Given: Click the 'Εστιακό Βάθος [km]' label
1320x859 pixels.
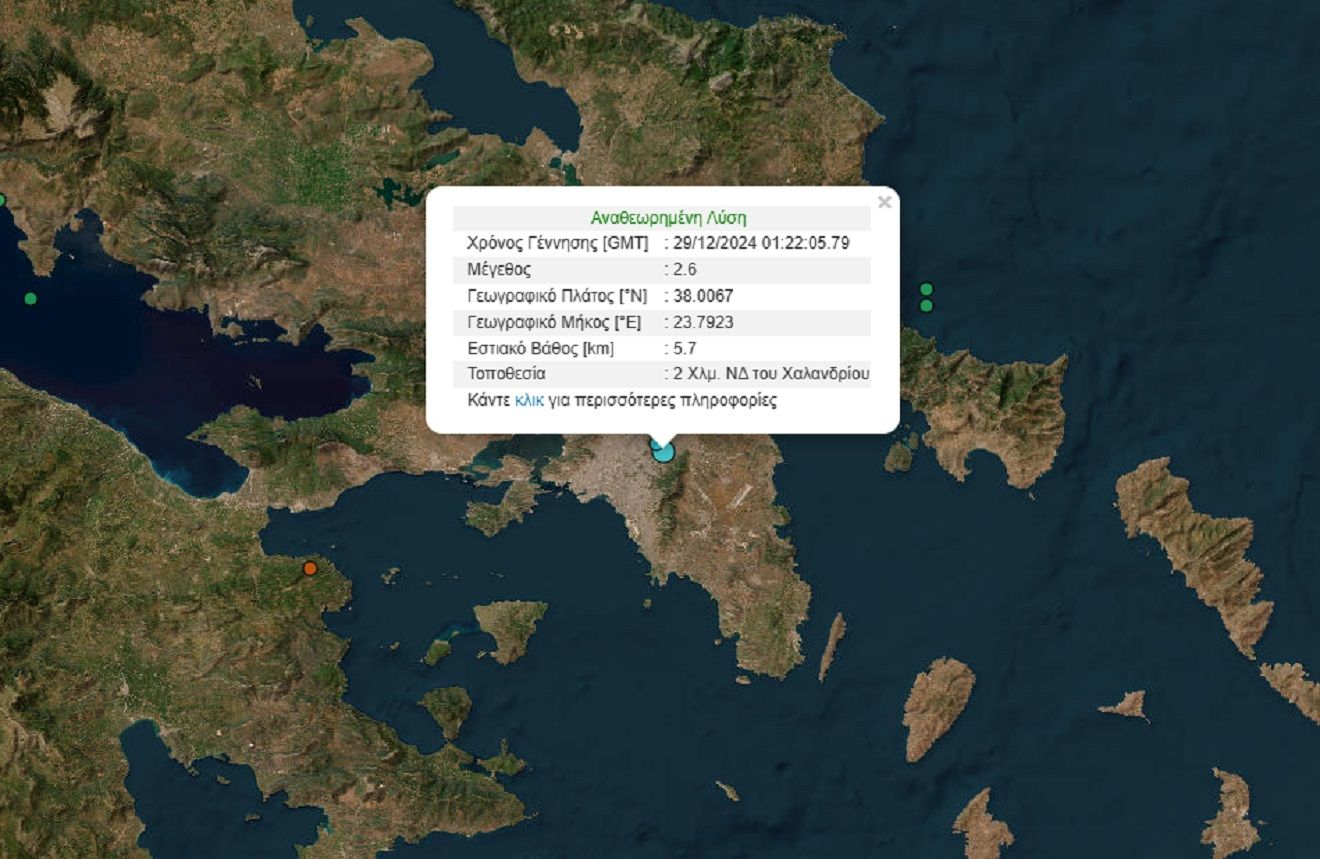Looking at the screenshot, I should pos(540,349).
